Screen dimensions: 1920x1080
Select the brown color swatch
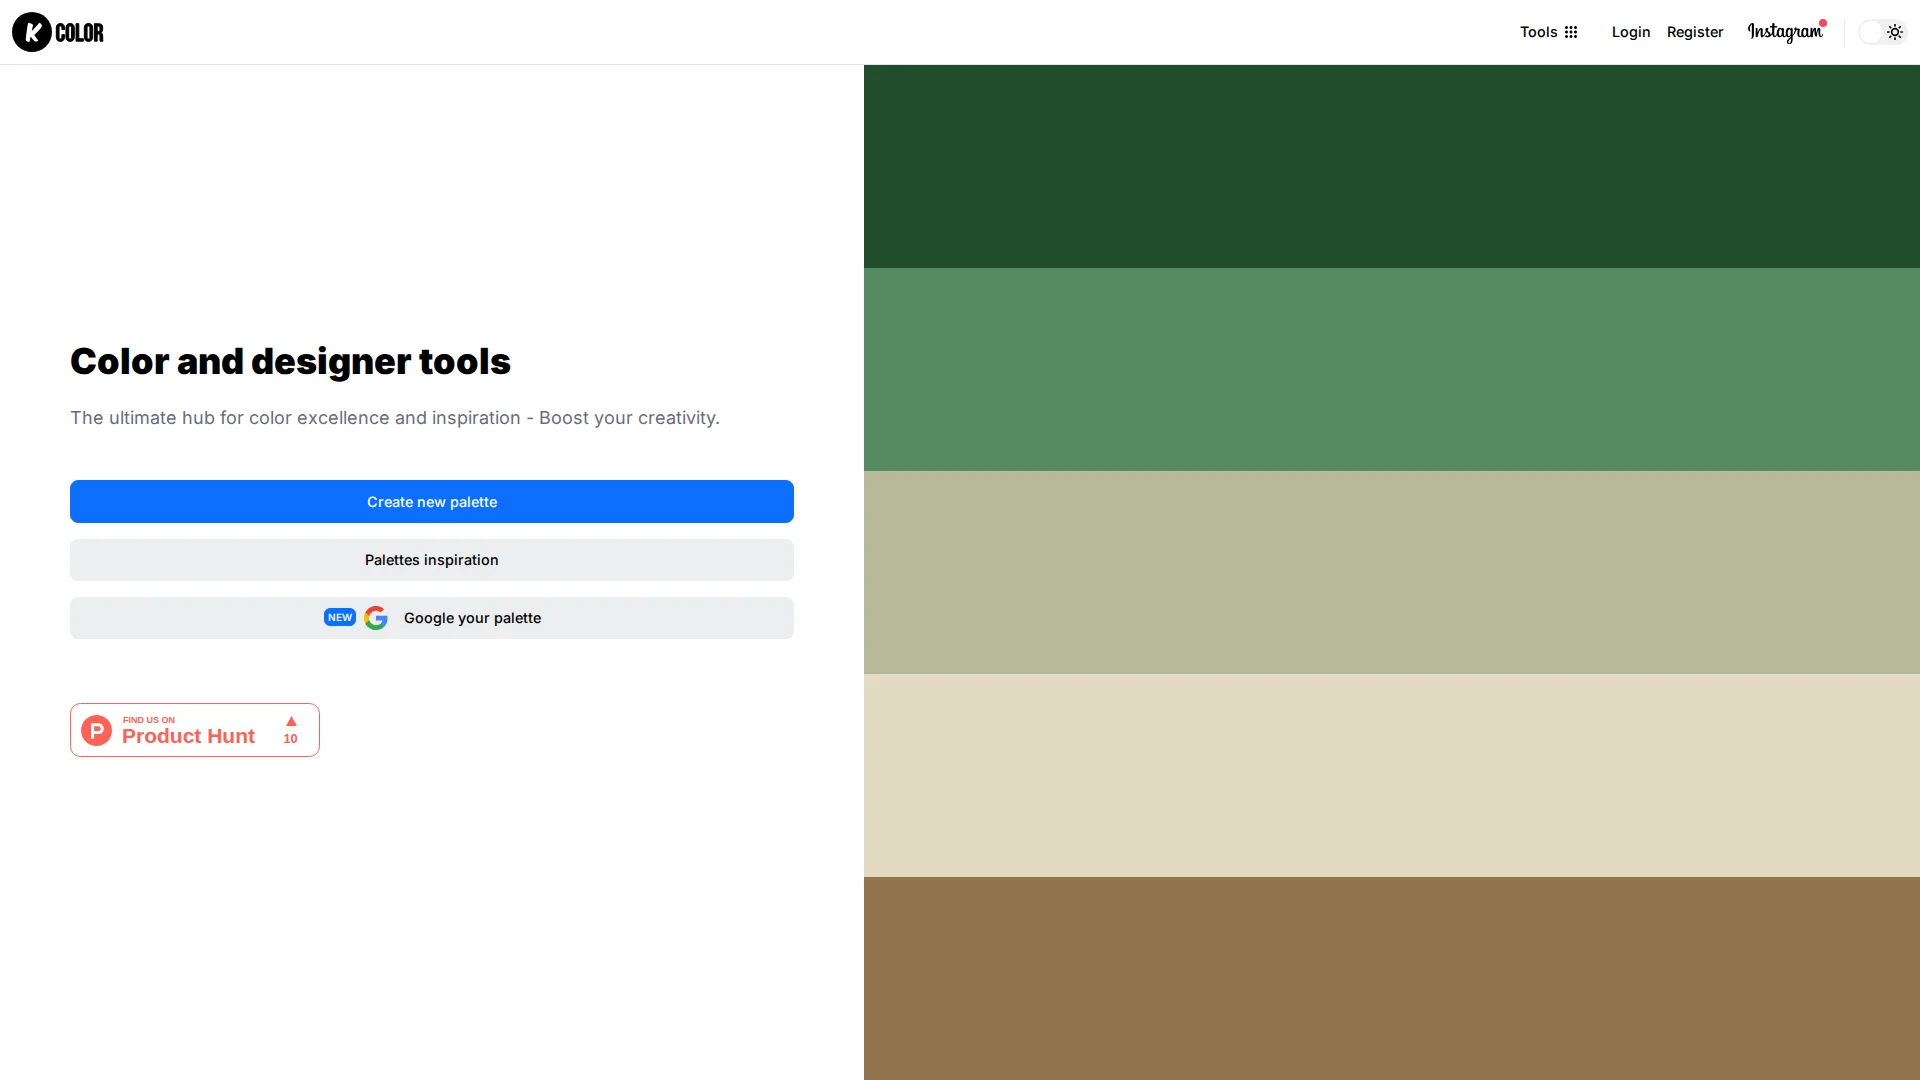tap(1392, 978)
